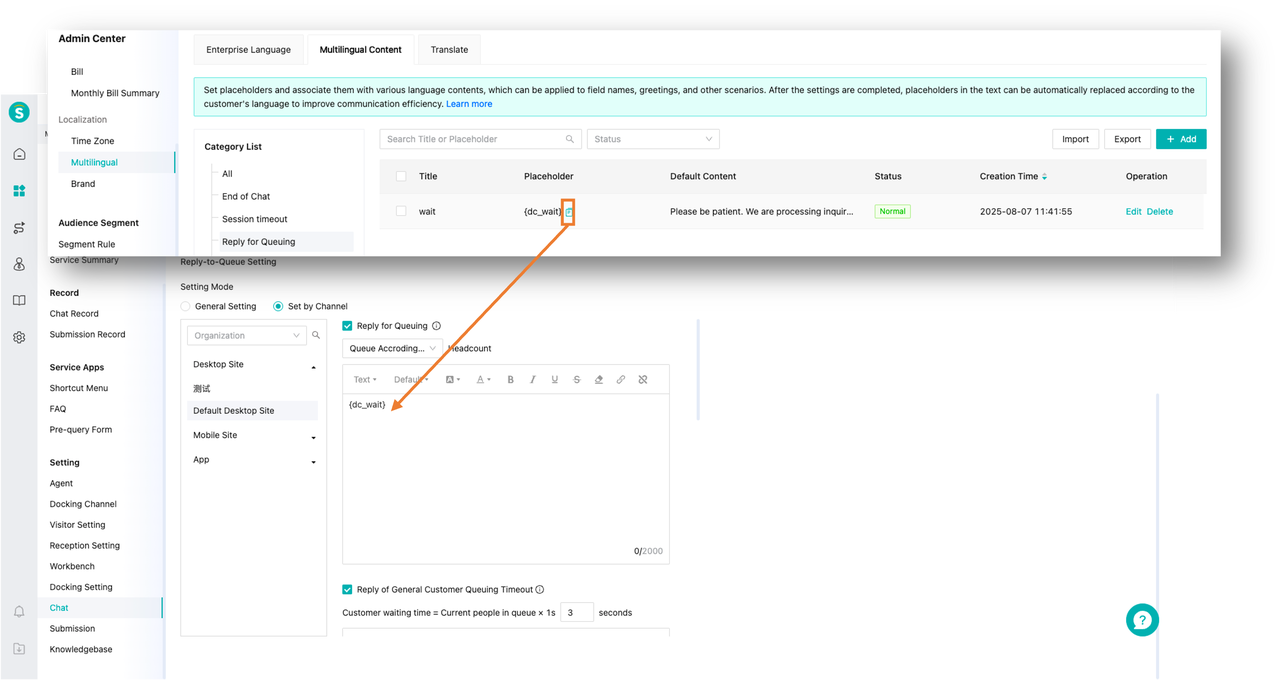Open Chat Record in the sidebar
Viewport: 1280px width, 680px height.
[74, 314]
